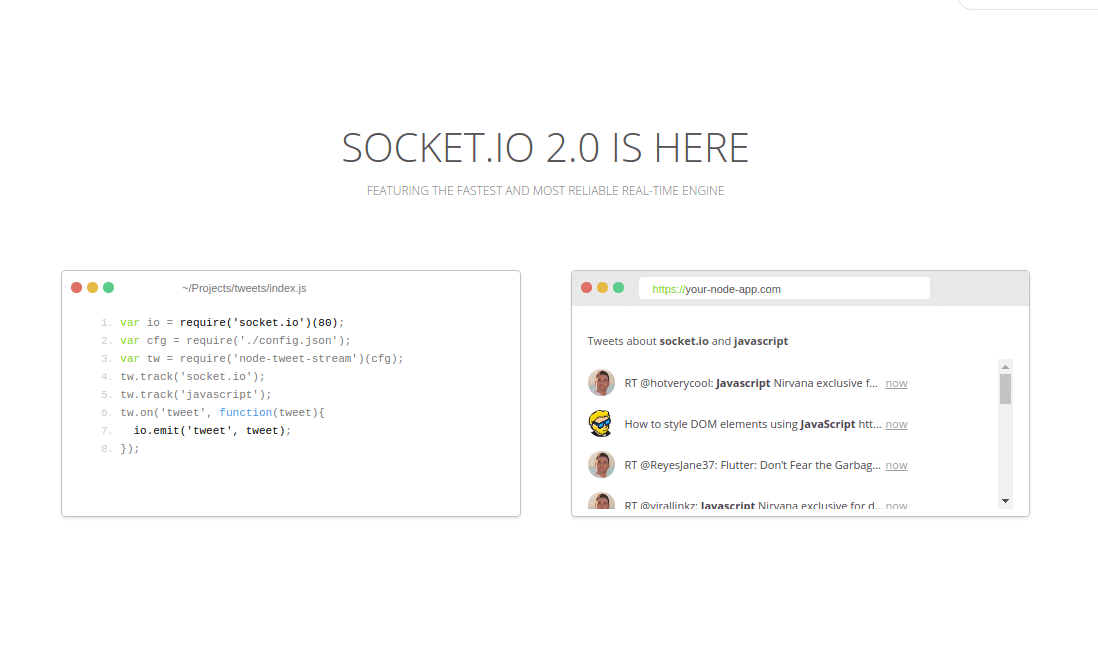The width and height of the screenshot is (1098, 649).
Task: Click the https://your-node-app.com address bar
Action: [784, 288]
